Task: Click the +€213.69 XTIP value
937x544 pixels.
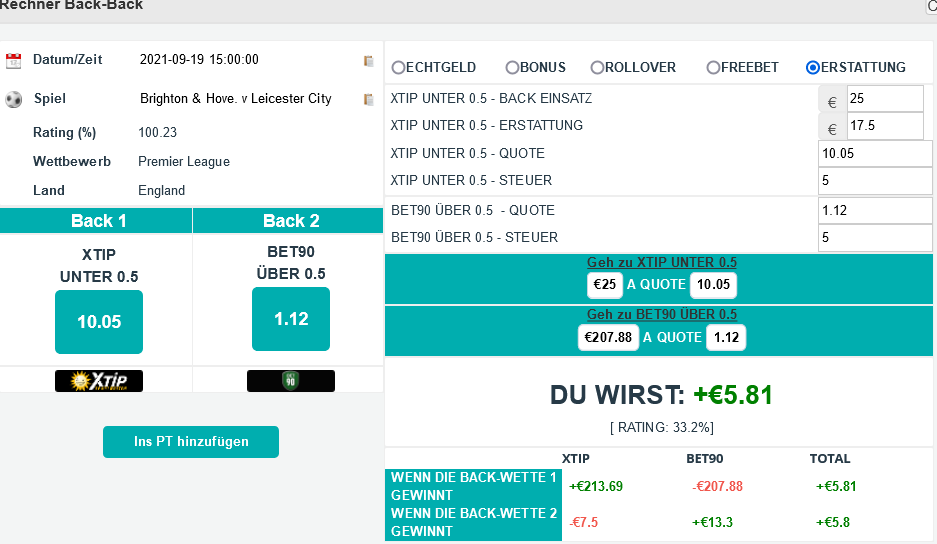Action: [596, 487]
